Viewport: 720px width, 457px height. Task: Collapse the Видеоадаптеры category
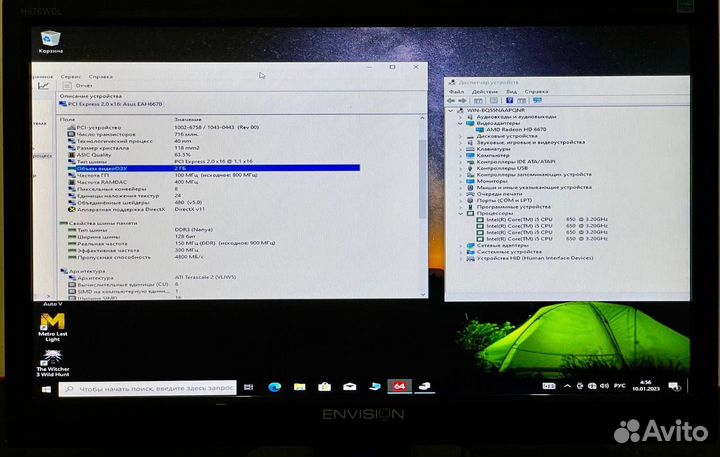[461, 124]
